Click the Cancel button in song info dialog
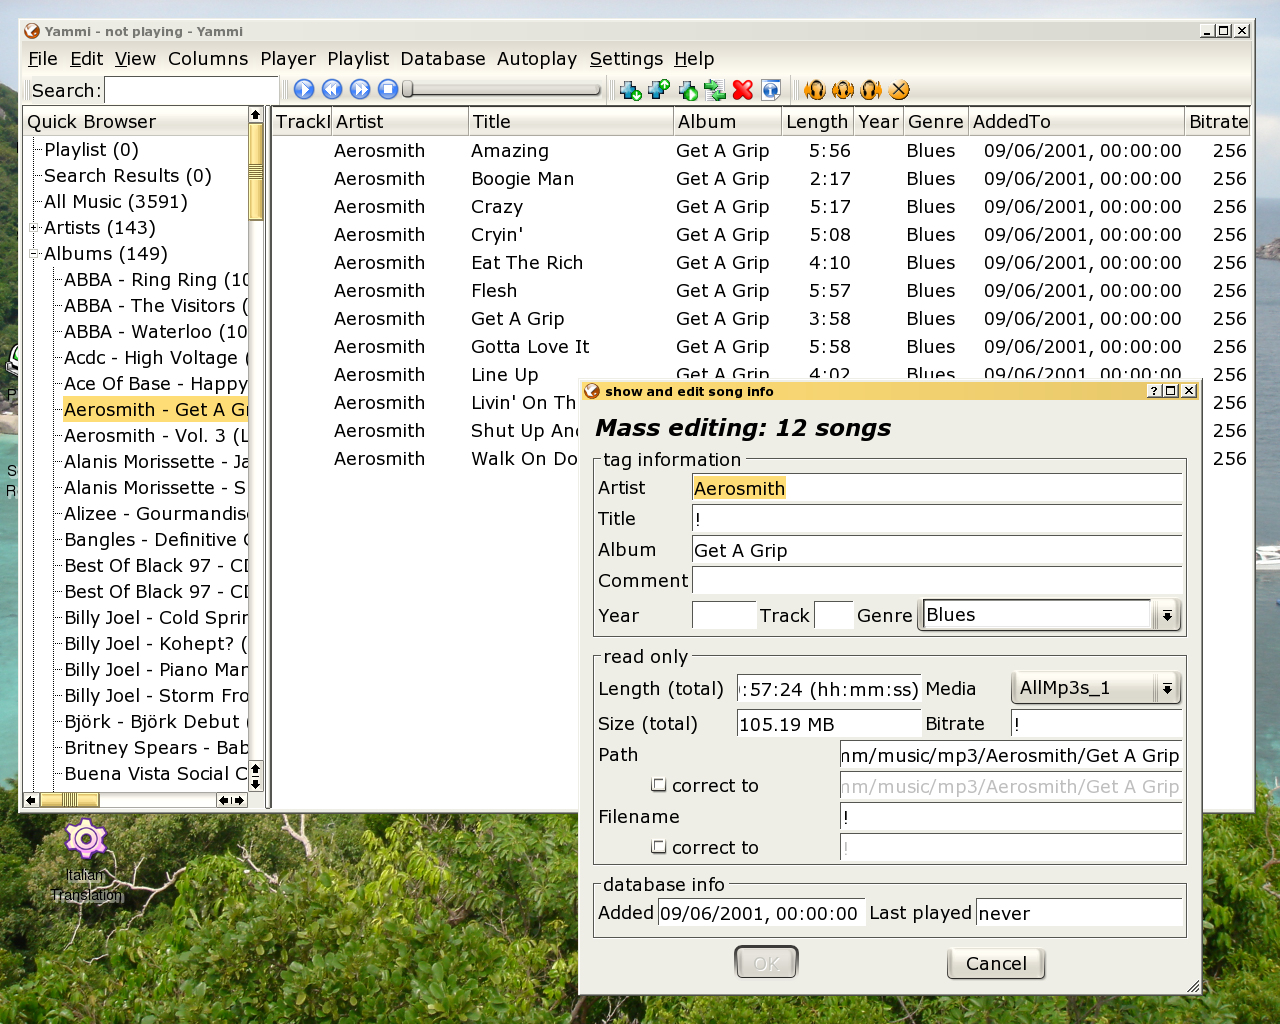This screenshot has width=1280, height=1024. (x=996, y=964)
